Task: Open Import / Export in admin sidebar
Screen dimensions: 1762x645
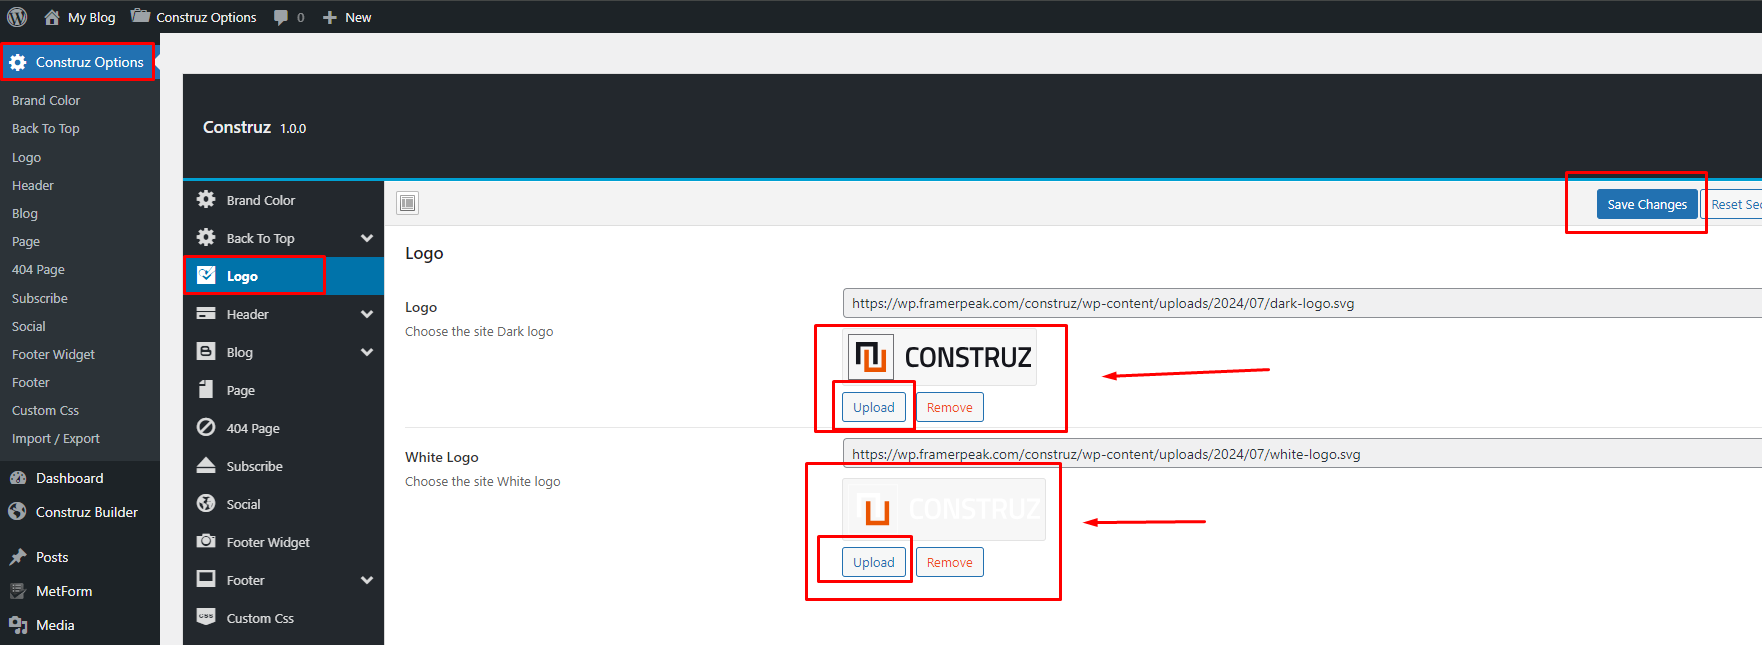Action: (x=56, y=438)
